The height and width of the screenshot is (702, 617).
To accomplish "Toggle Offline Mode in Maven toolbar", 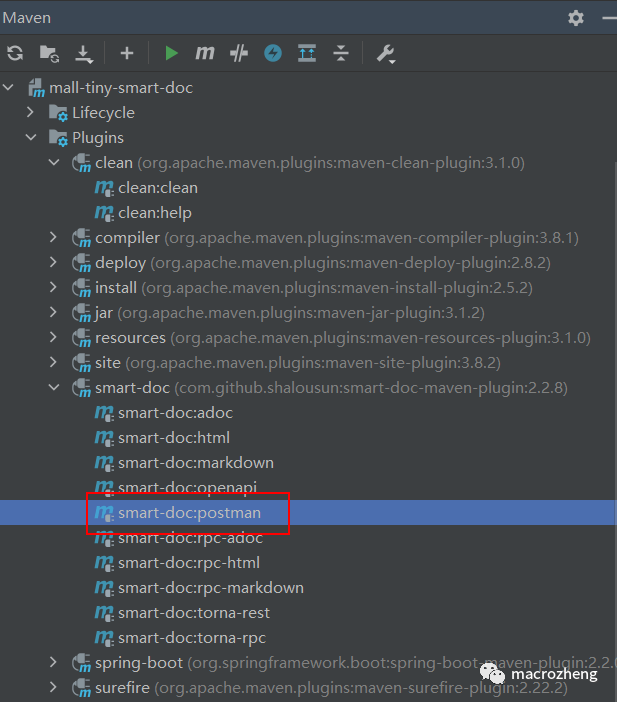I will [x=238, y=54].
